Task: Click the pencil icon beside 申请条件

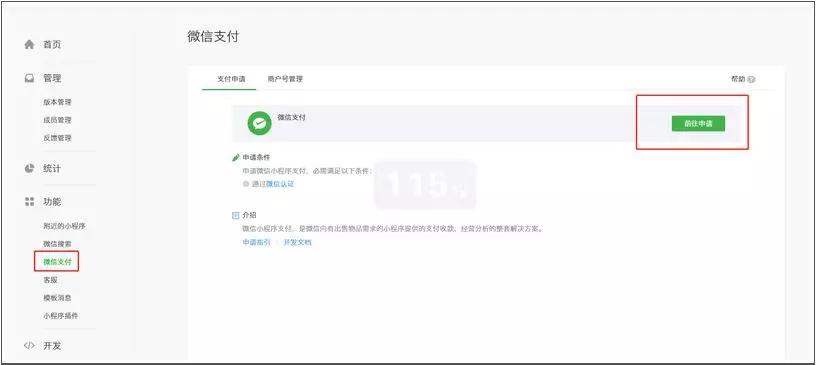Action: [236, 157]
